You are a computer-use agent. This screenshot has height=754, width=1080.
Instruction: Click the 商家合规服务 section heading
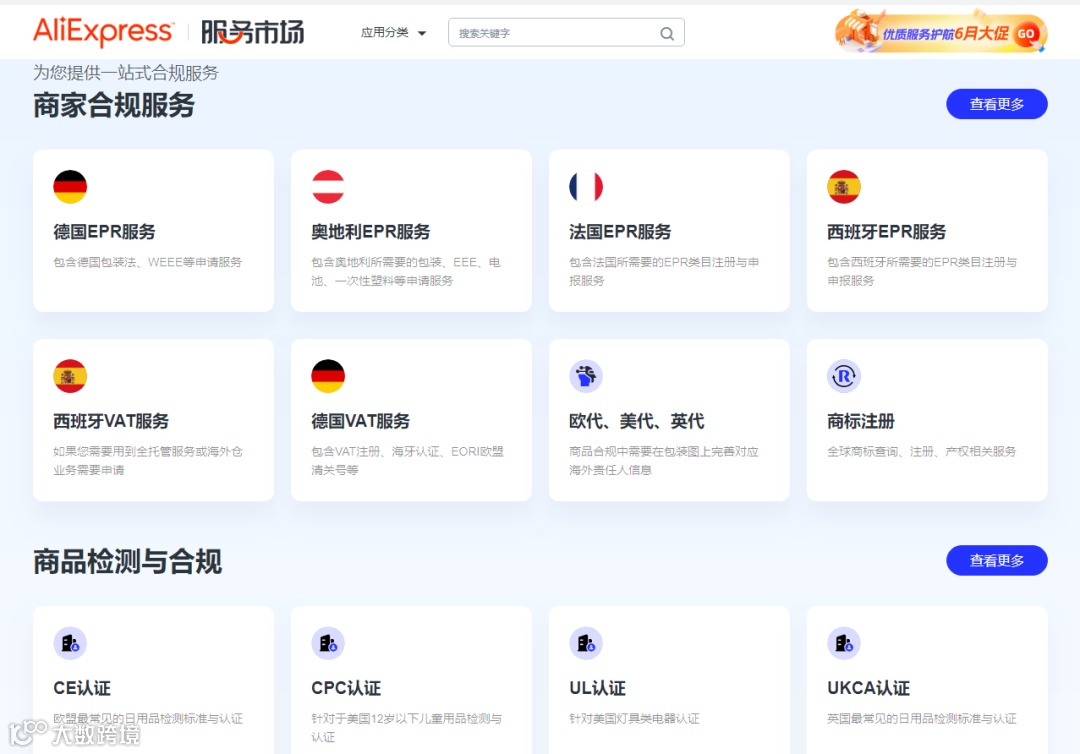point(114,105)
